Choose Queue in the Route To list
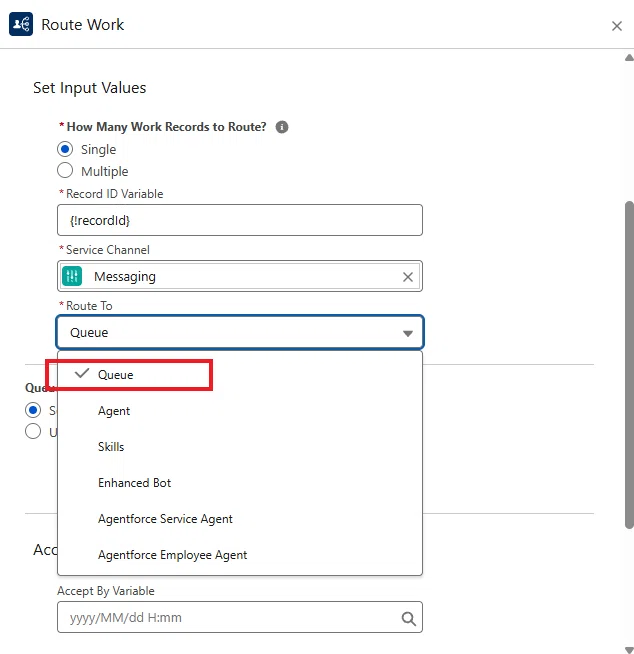The image size is (634, 654). pyautogui.click(x=240, y=375)
